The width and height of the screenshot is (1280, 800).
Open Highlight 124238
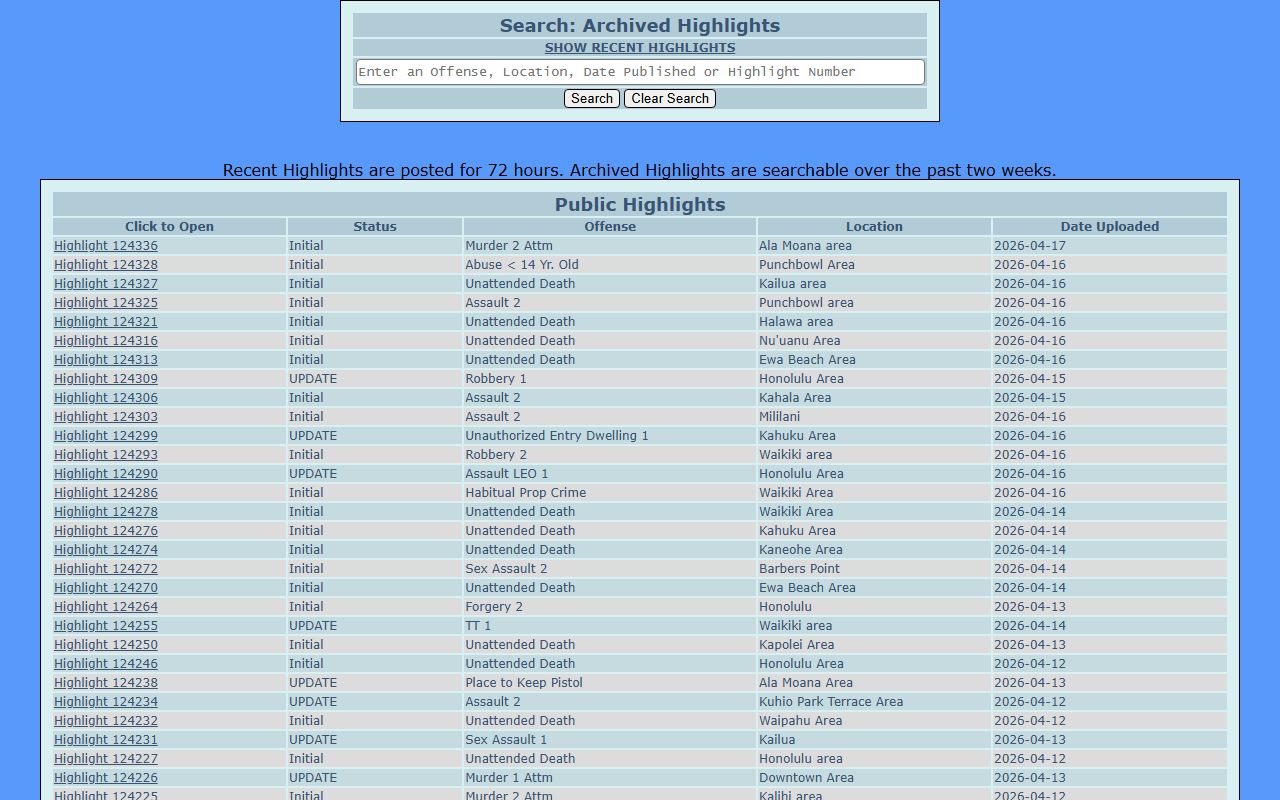(x=106, y=683)
